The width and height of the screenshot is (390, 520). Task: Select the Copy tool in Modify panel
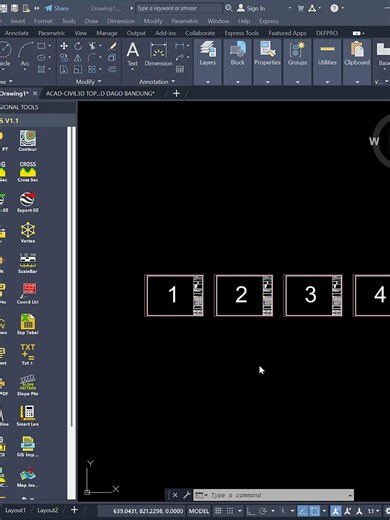tap(64, 58)
